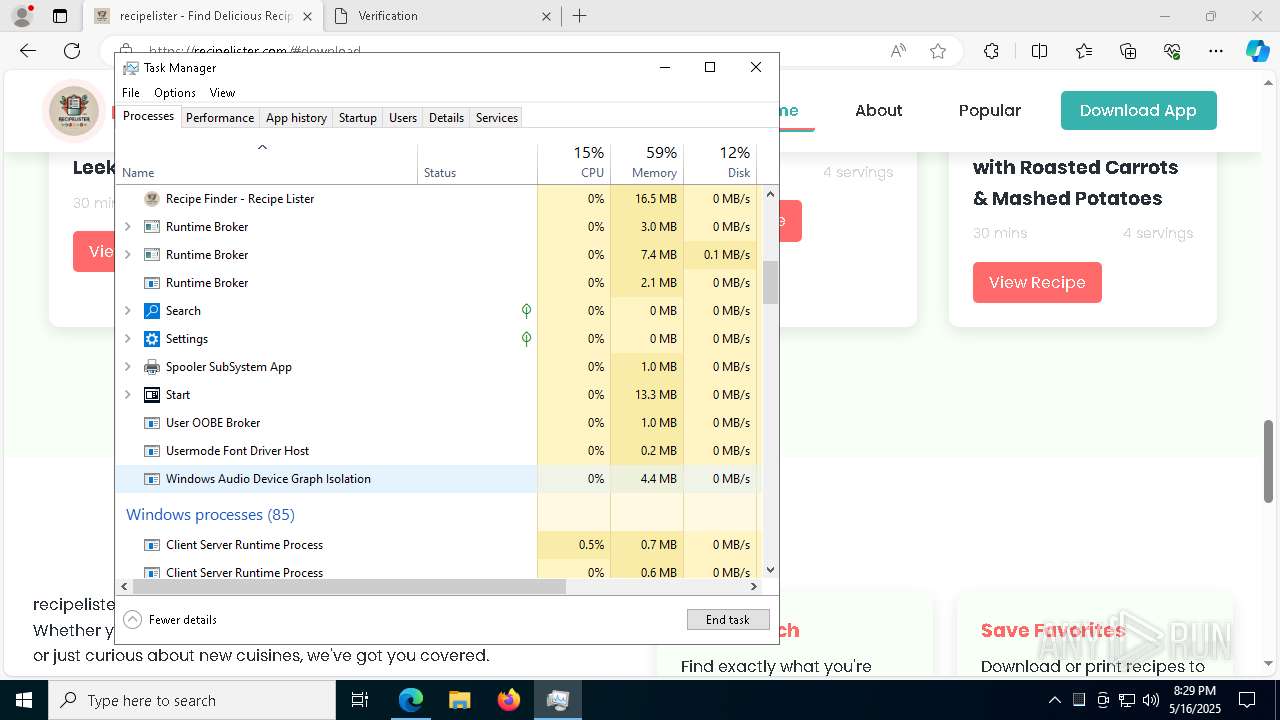Image resolution: width=1280 pixels, height=720 pixels.
Task: Add page to favorites star in Edge
Action: 938,51
